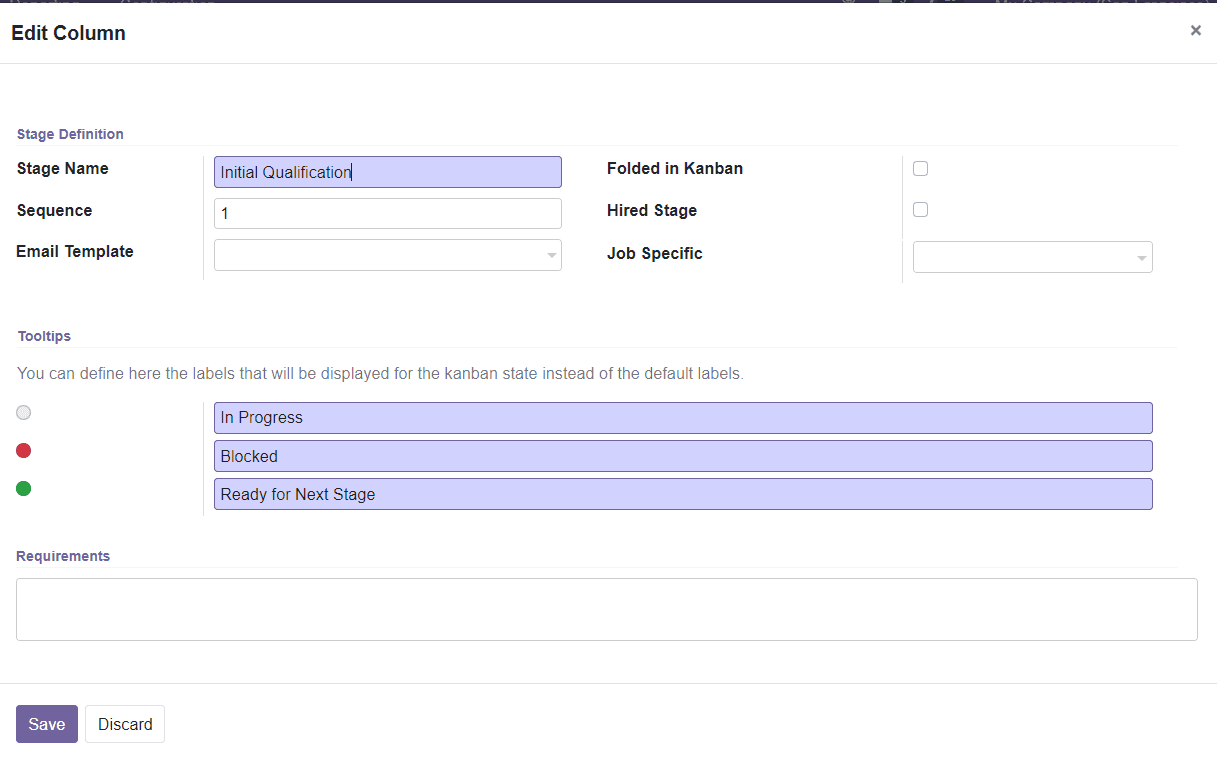Edit the In Progress tooltip label
Screen dimensions: 1217x761
coord(683,417)
